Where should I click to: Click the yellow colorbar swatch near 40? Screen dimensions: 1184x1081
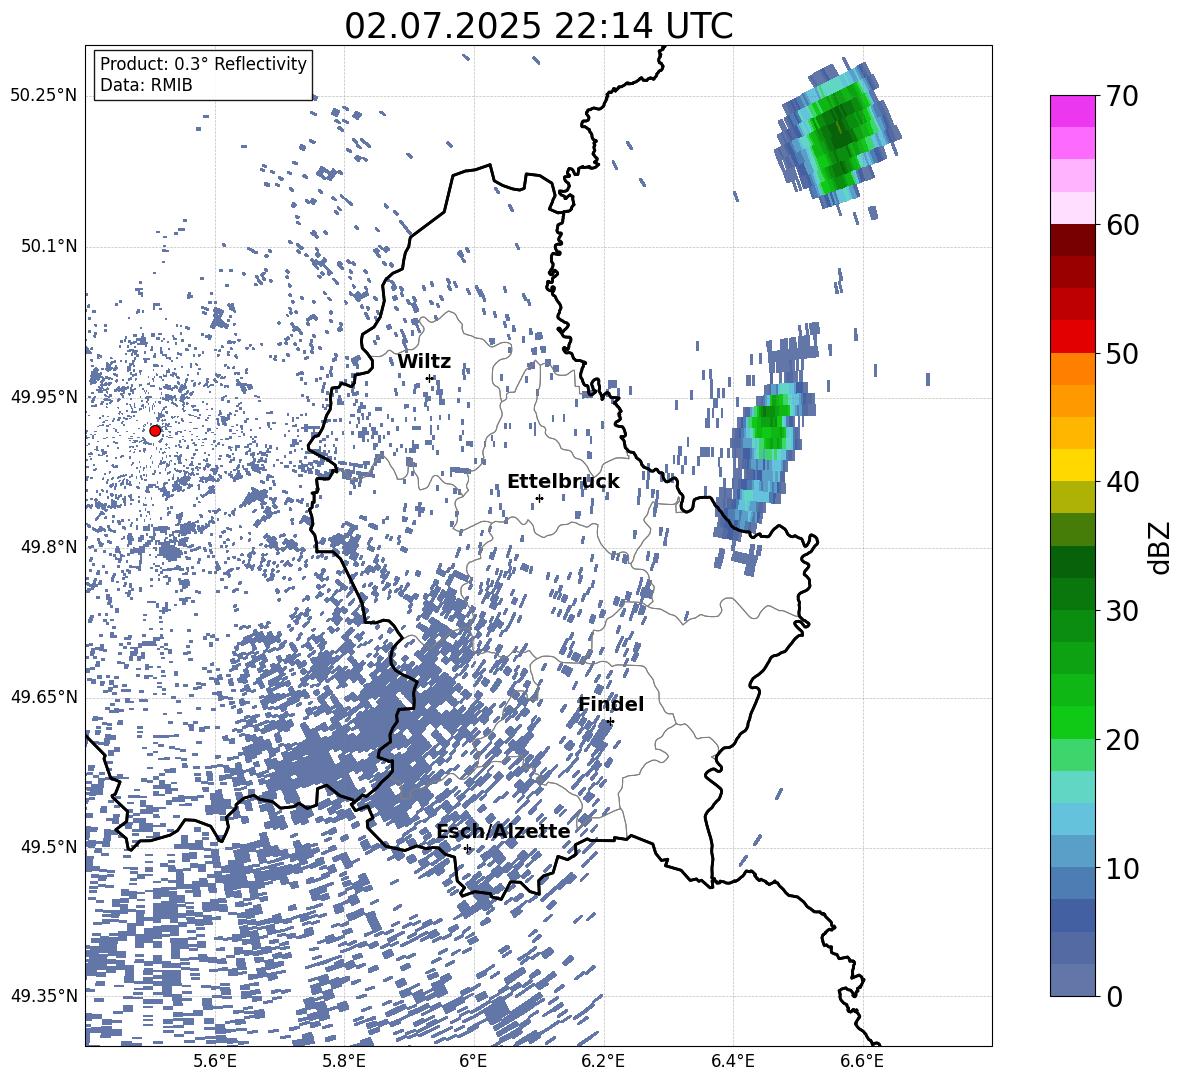pyautogui.click(x=1073, y=465)
